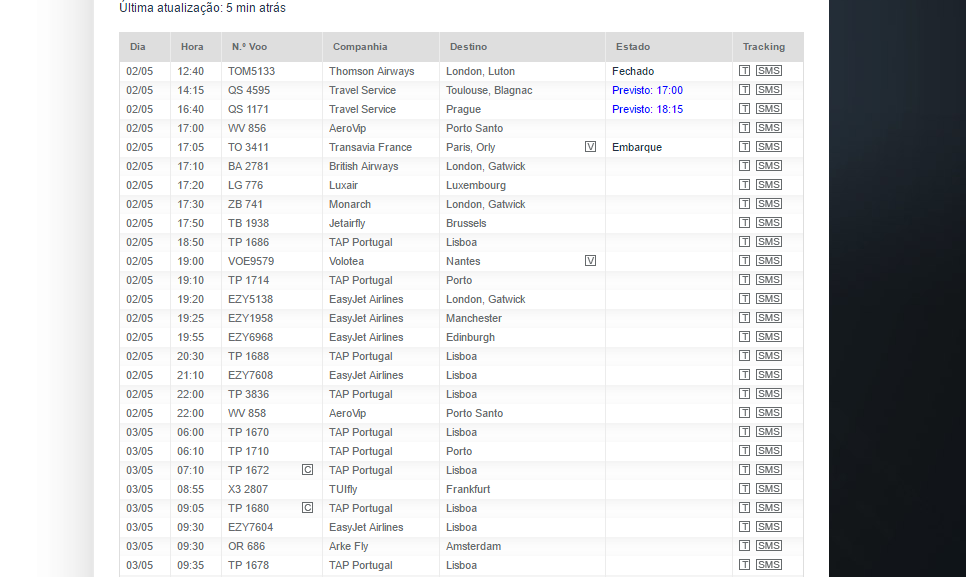
Task: Open SMS alerts for flight EZY5138
Action: coord(769,299)
